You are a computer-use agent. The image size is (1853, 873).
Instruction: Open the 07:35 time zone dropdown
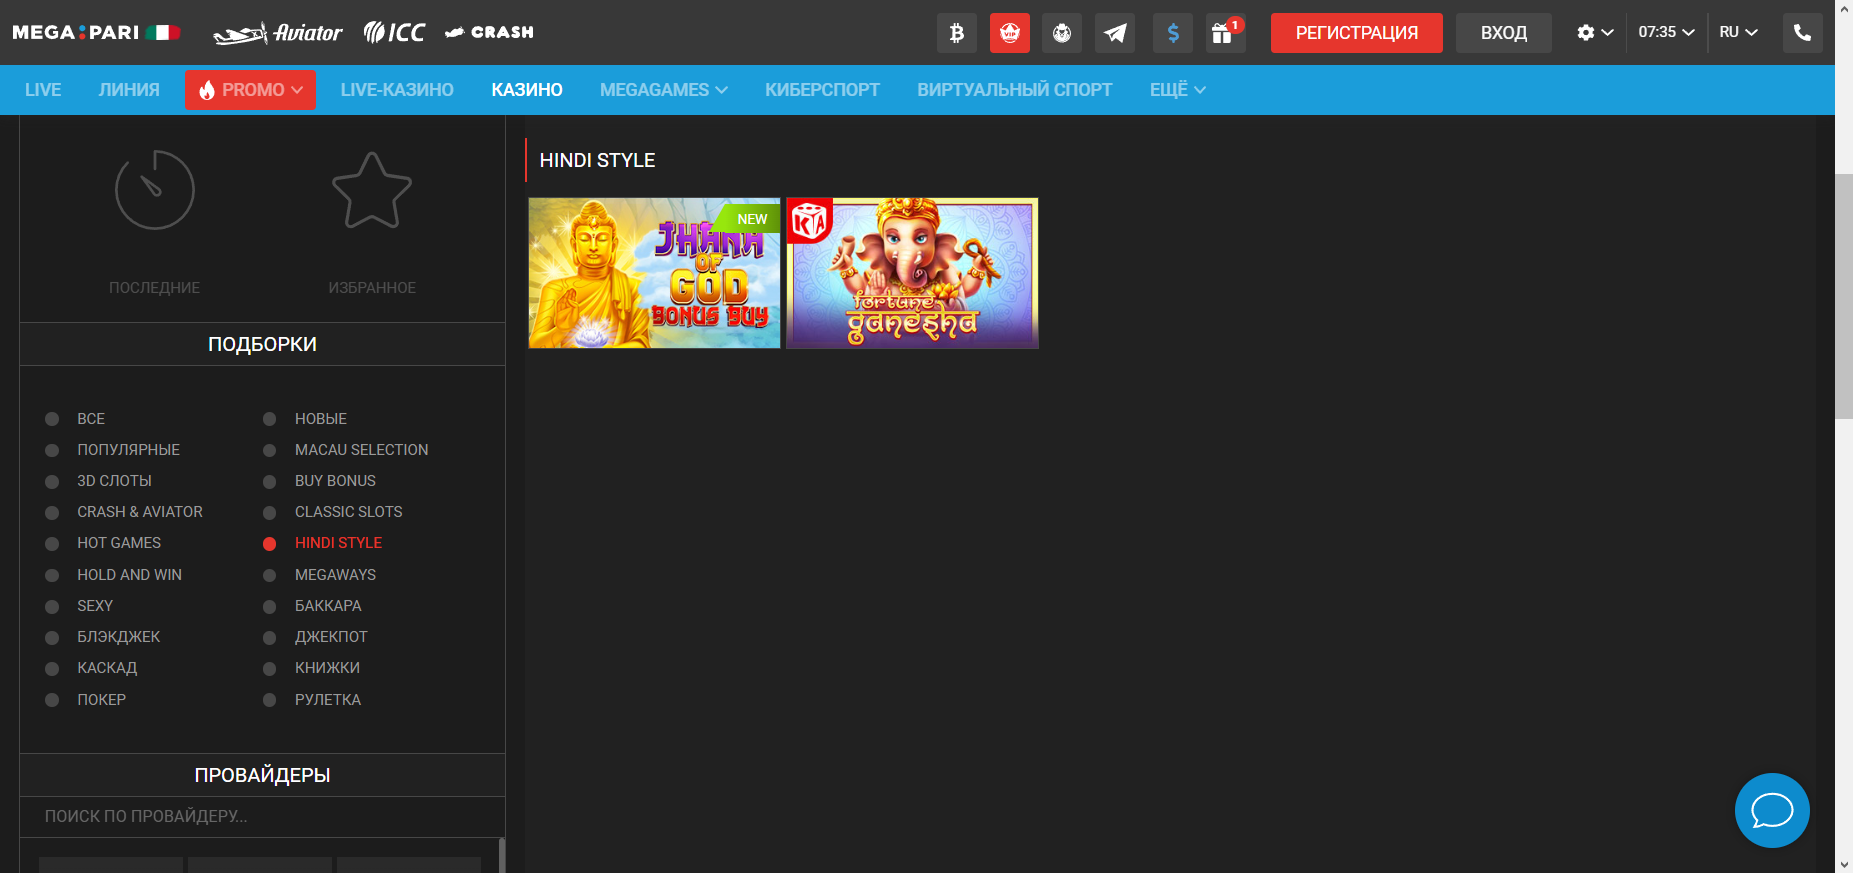1666,32
